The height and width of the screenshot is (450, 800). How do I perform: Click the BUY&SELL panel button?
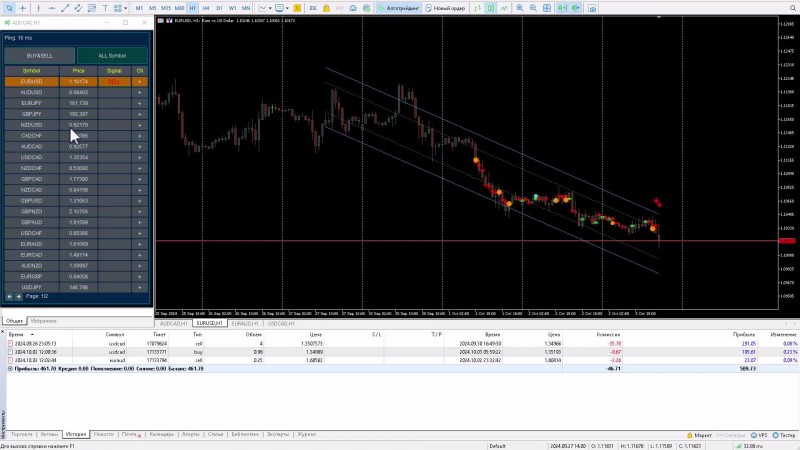click(40, 56)
